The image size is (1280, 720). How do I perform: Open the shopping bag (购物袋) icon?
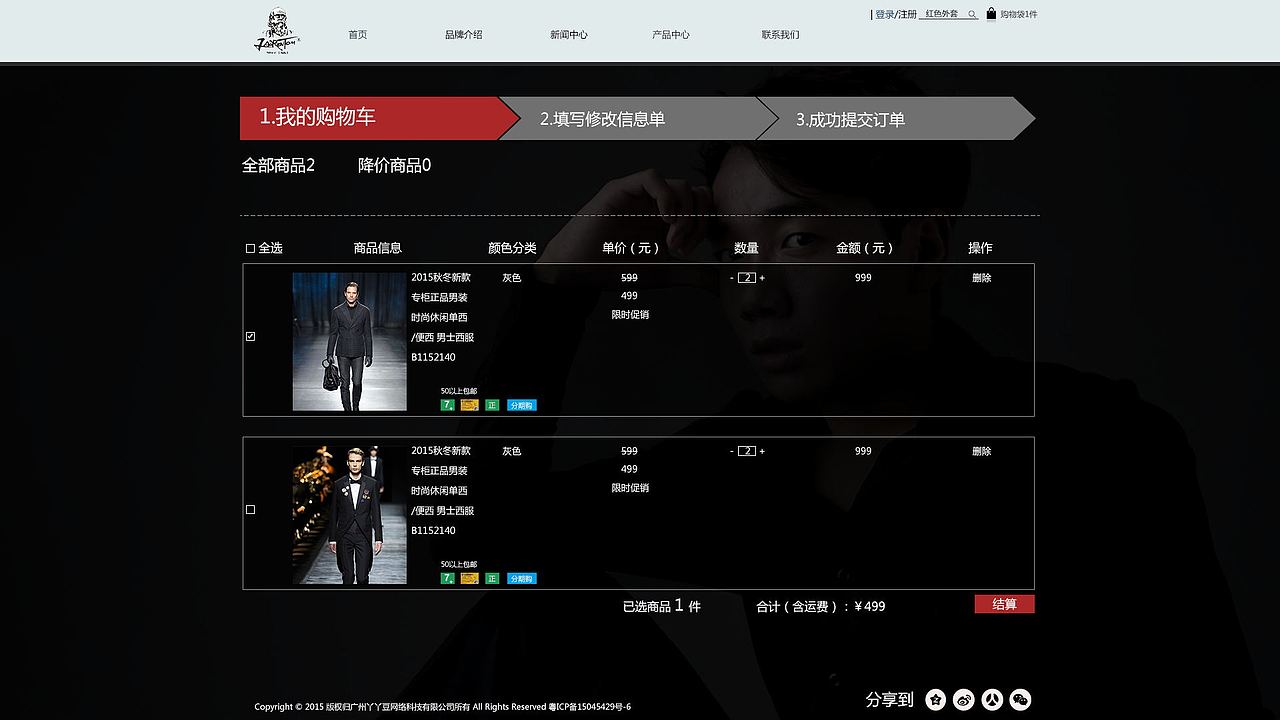[x=992, y=14]
